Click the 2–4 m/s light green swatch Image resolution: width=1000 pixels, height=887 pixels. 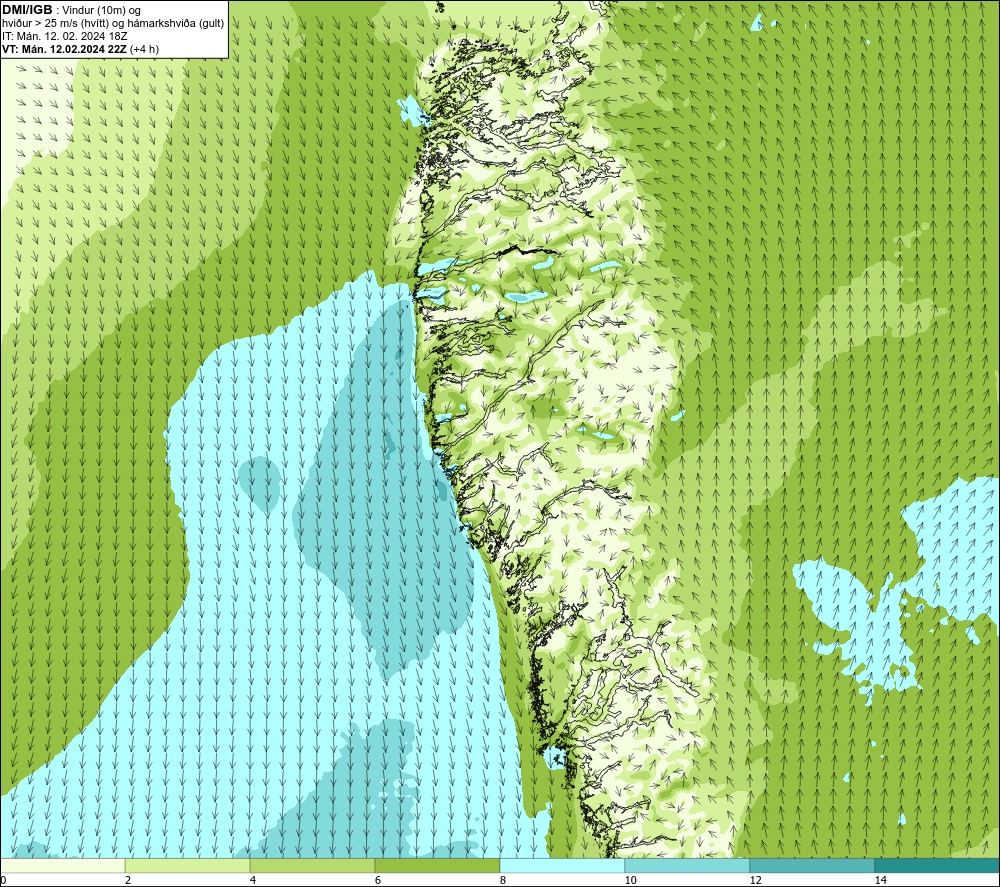click(x=188, y=865)
